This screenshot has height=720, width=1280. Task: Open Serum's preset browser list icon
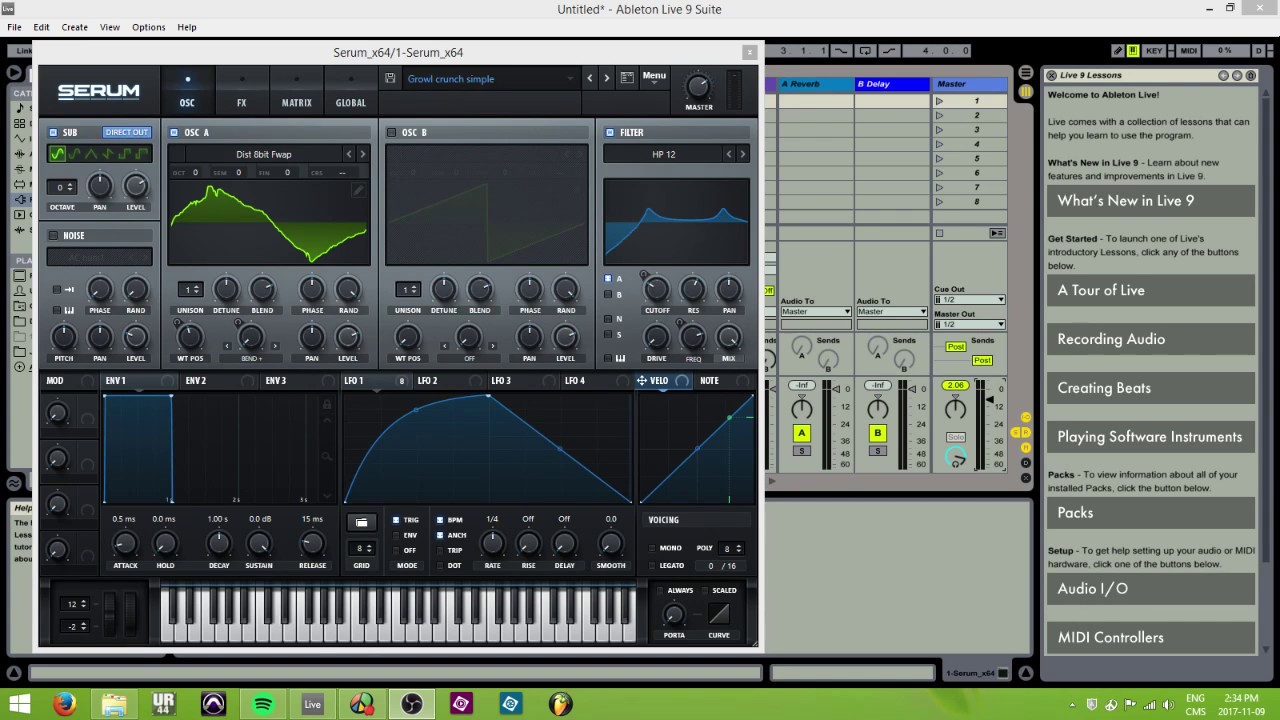pyautogui.click(x=627, y=78)
